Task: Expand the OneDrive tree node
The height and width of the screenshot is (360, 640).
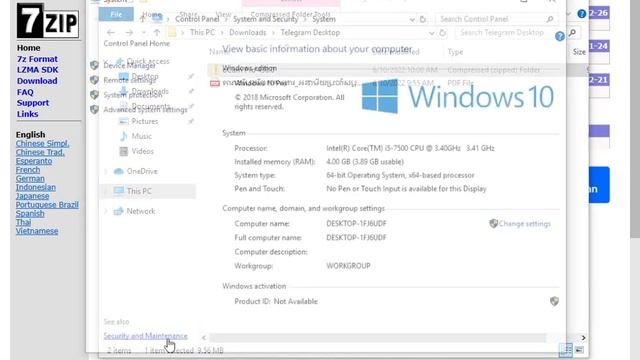Action: point(106,171)
